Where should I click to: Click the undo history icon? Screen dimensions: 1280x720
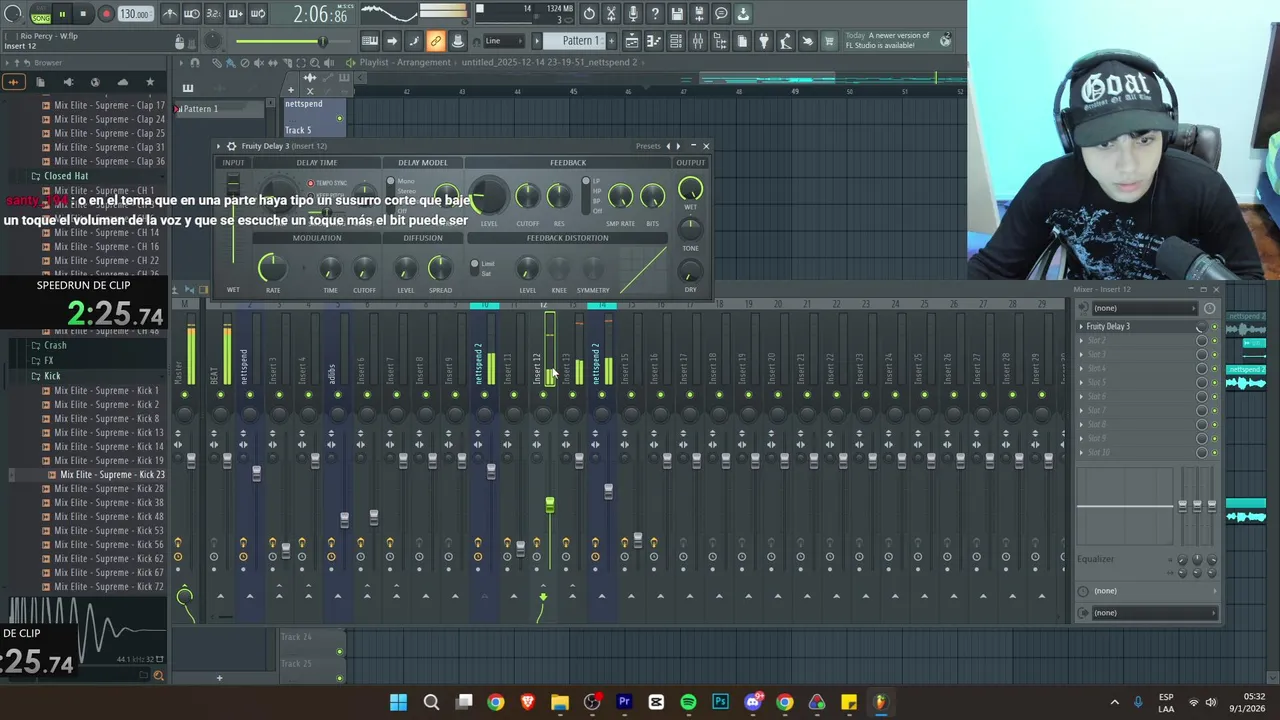(589, 14)
